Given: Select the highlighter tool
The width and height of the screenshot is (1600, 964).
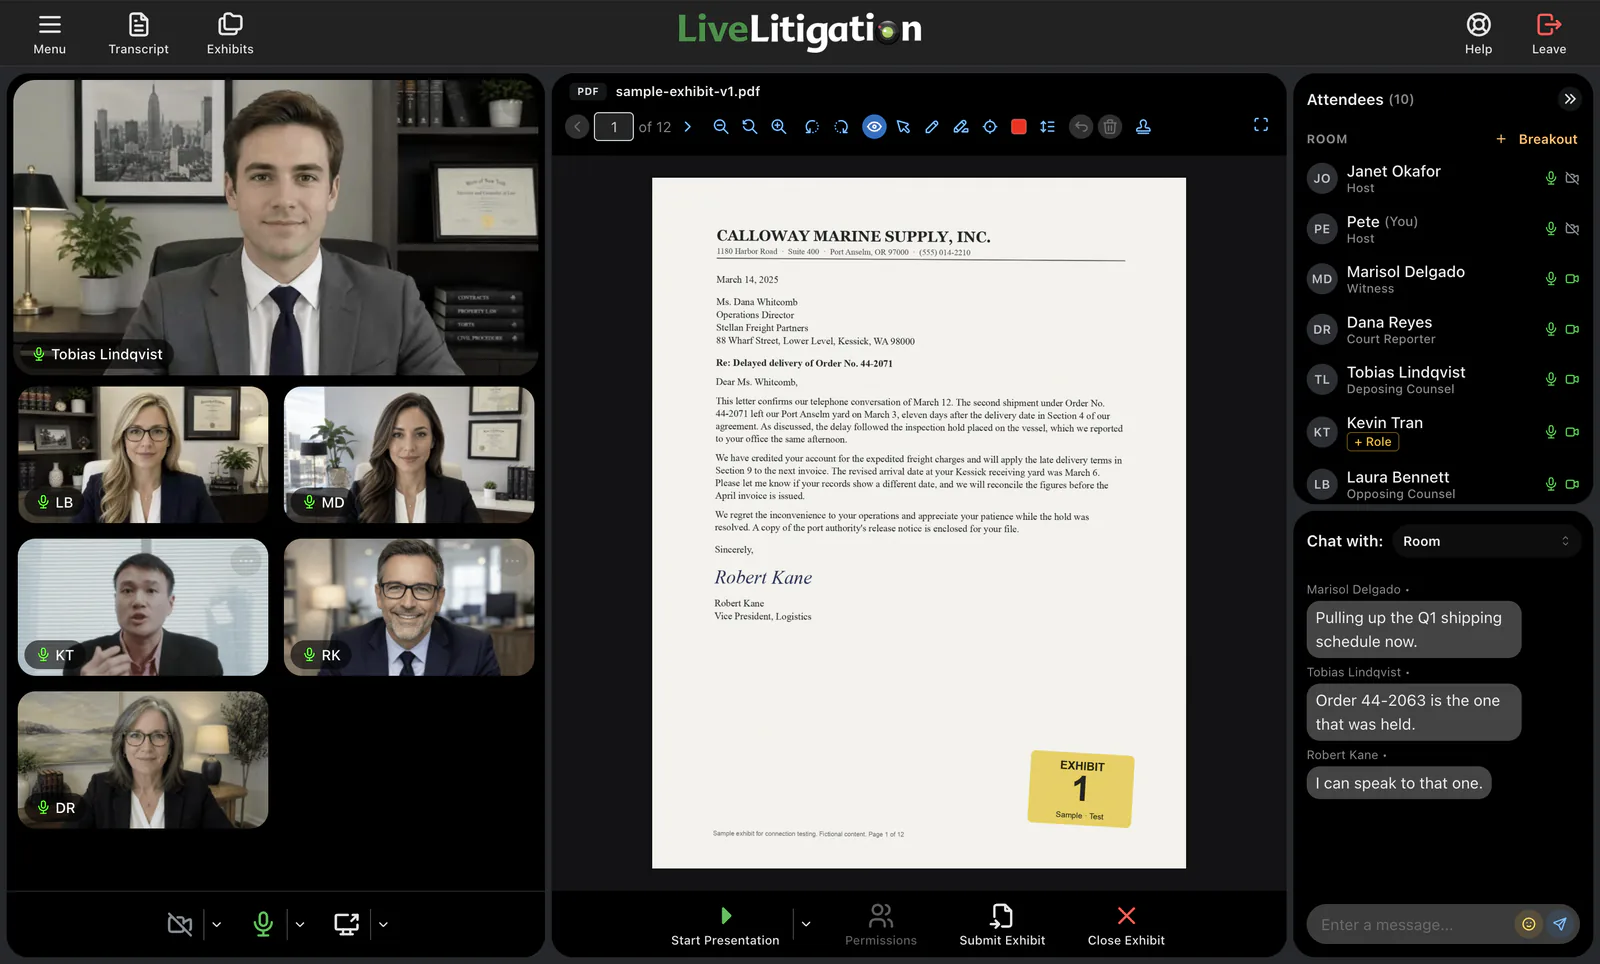Looking at the screenshot, I should 961,127.
